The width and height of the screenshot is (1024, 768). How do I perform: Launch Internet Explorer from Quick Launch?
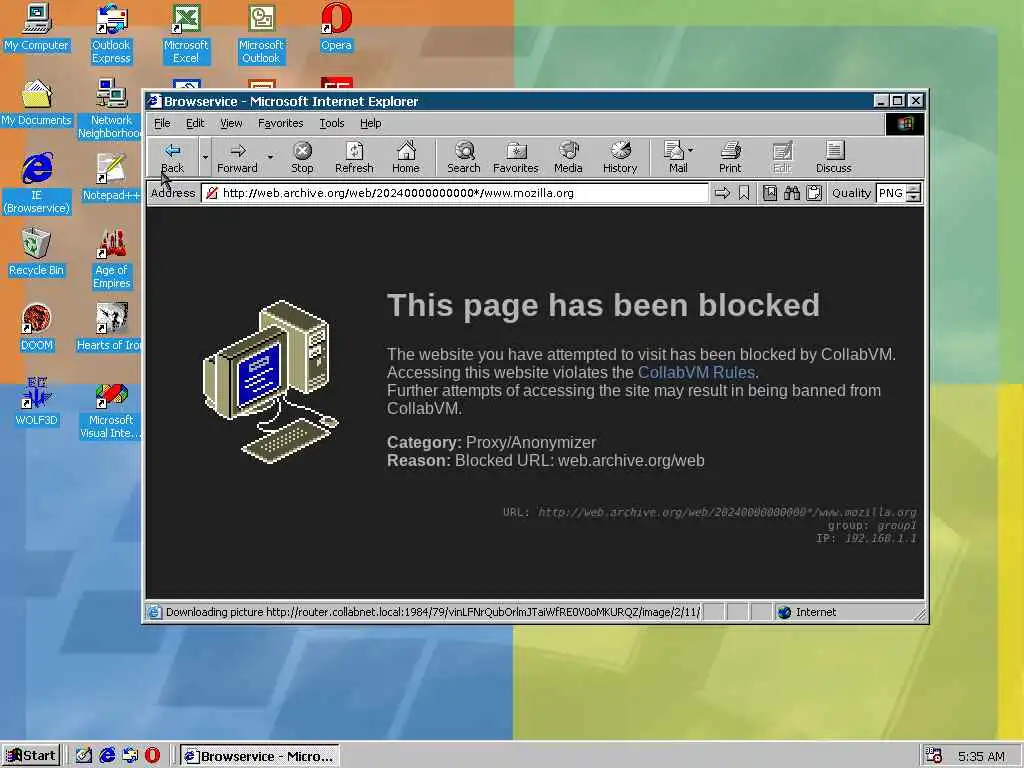pyautogui.click(x=107, y=756)
